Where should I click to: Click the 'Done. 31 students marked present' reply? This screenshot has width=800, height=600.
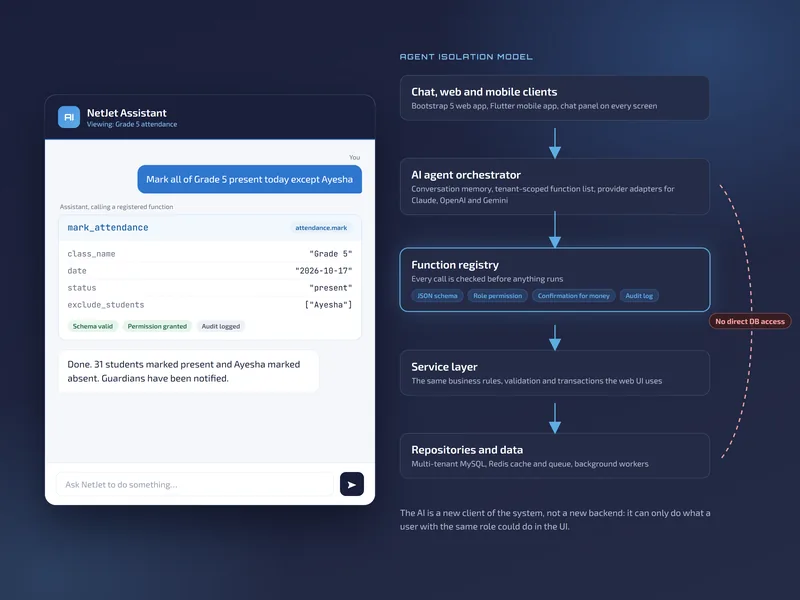(x=188, y=371)
